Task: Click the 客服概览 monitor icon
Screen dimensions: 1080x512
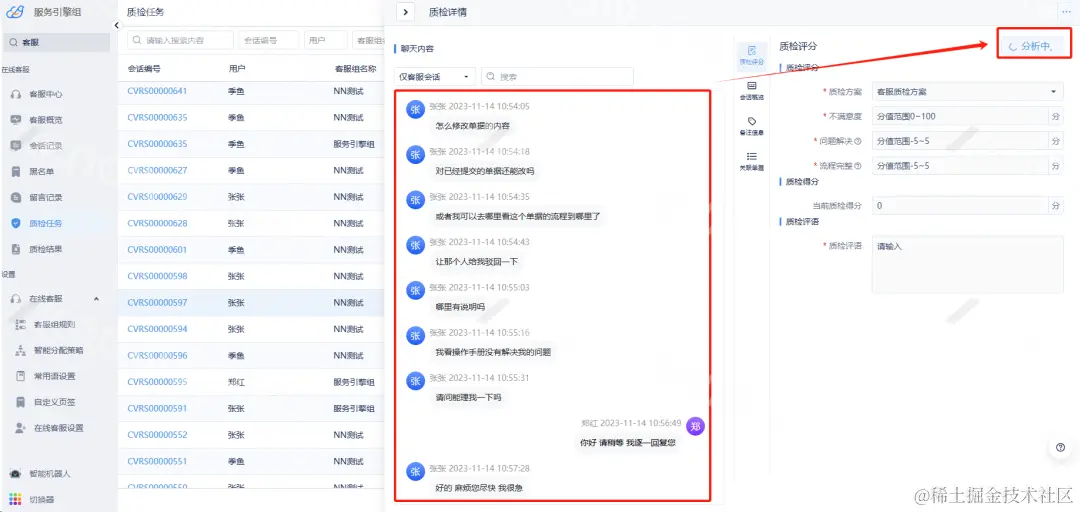Action: [x=16, y=120]
